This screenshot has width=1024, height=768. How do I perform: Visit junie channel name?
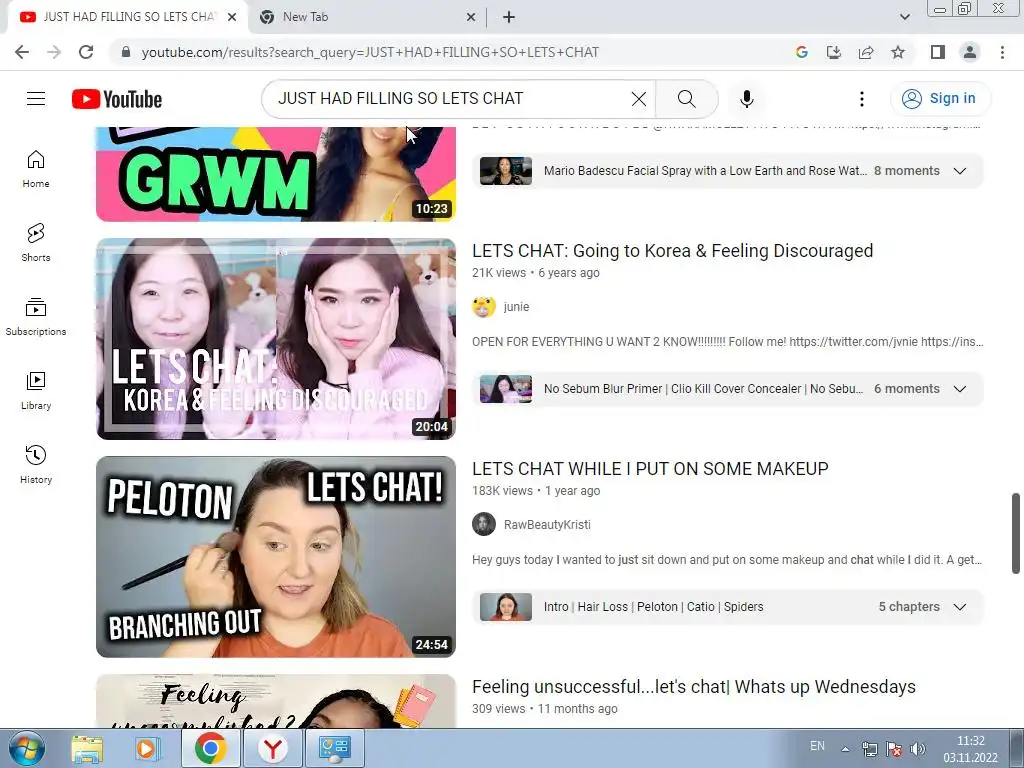(517, 307)
